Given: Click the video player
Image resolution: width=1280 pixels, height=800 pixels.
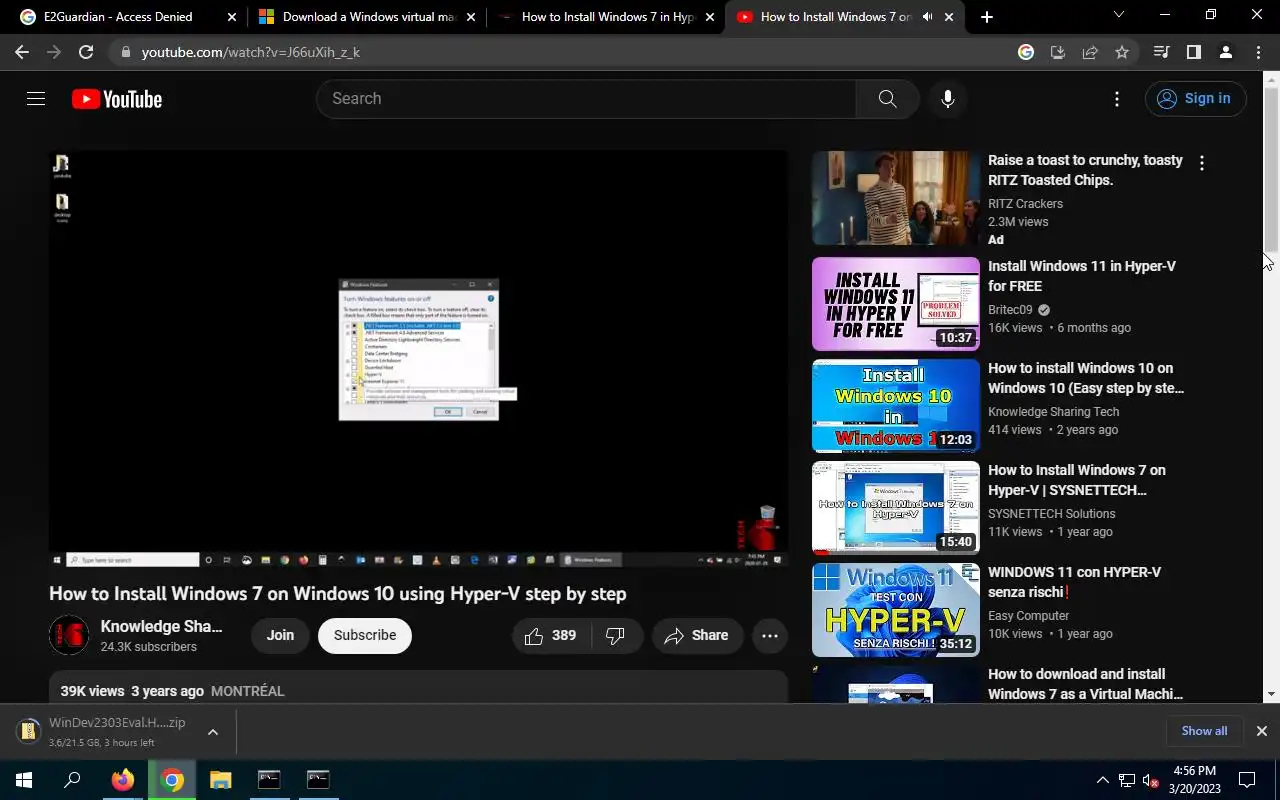Looking at the screenshot, I should point(418,360).
